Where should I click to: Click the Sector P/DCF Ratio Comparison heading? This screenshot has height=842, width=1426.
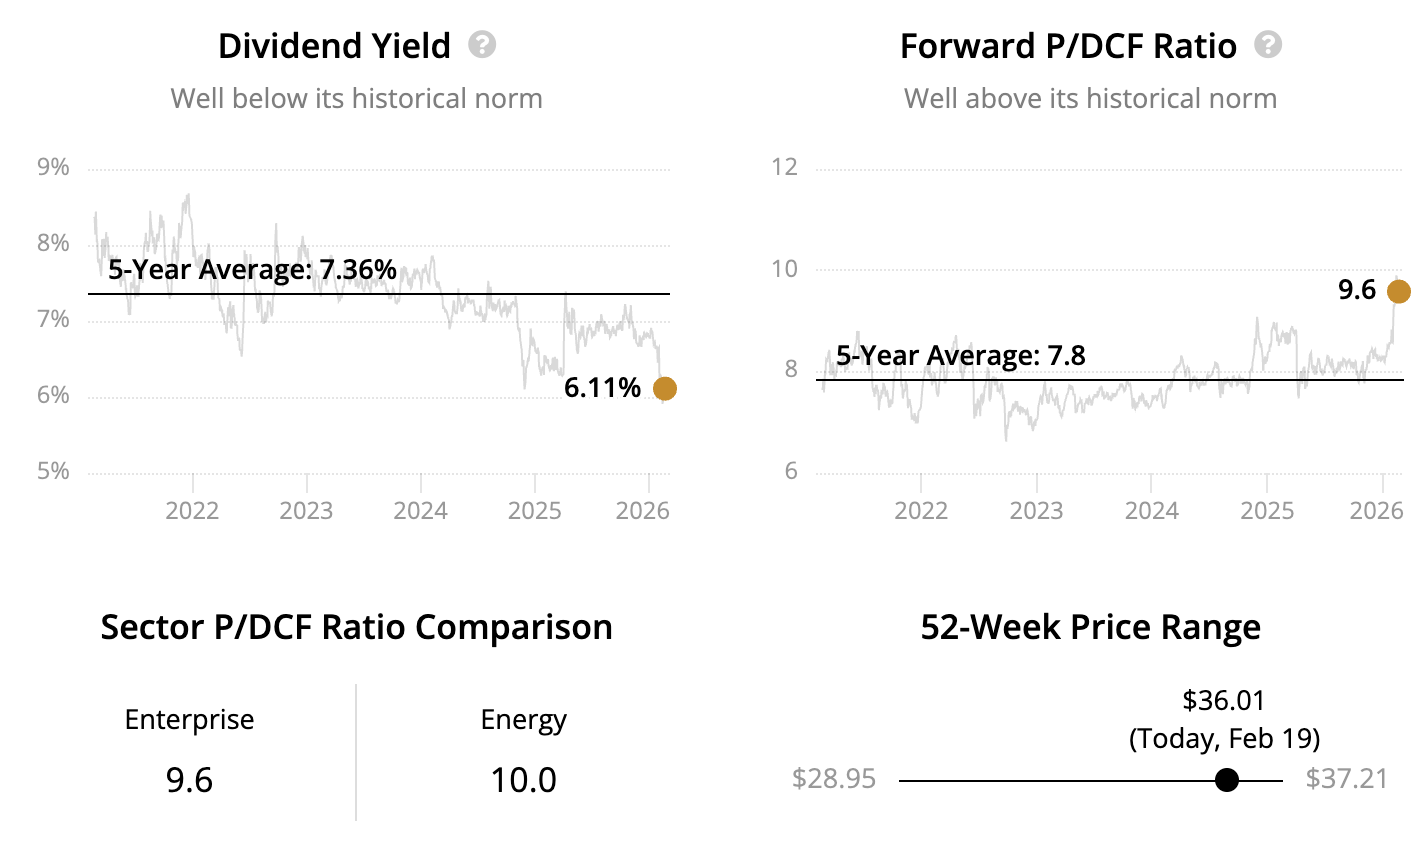[356, 628]
